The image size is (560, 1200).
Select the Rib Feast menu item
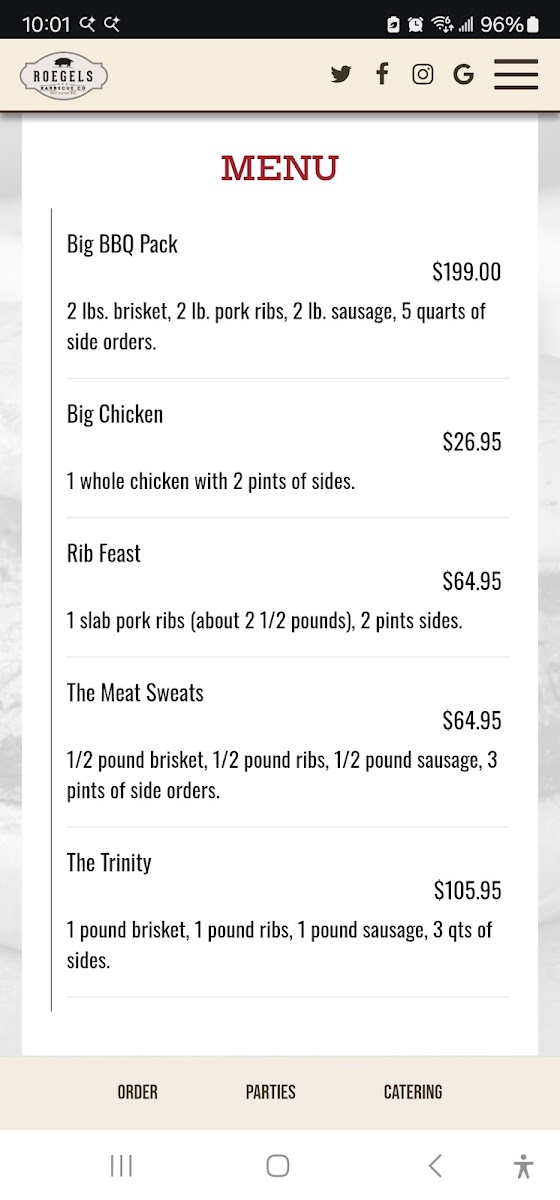[104, 553]
